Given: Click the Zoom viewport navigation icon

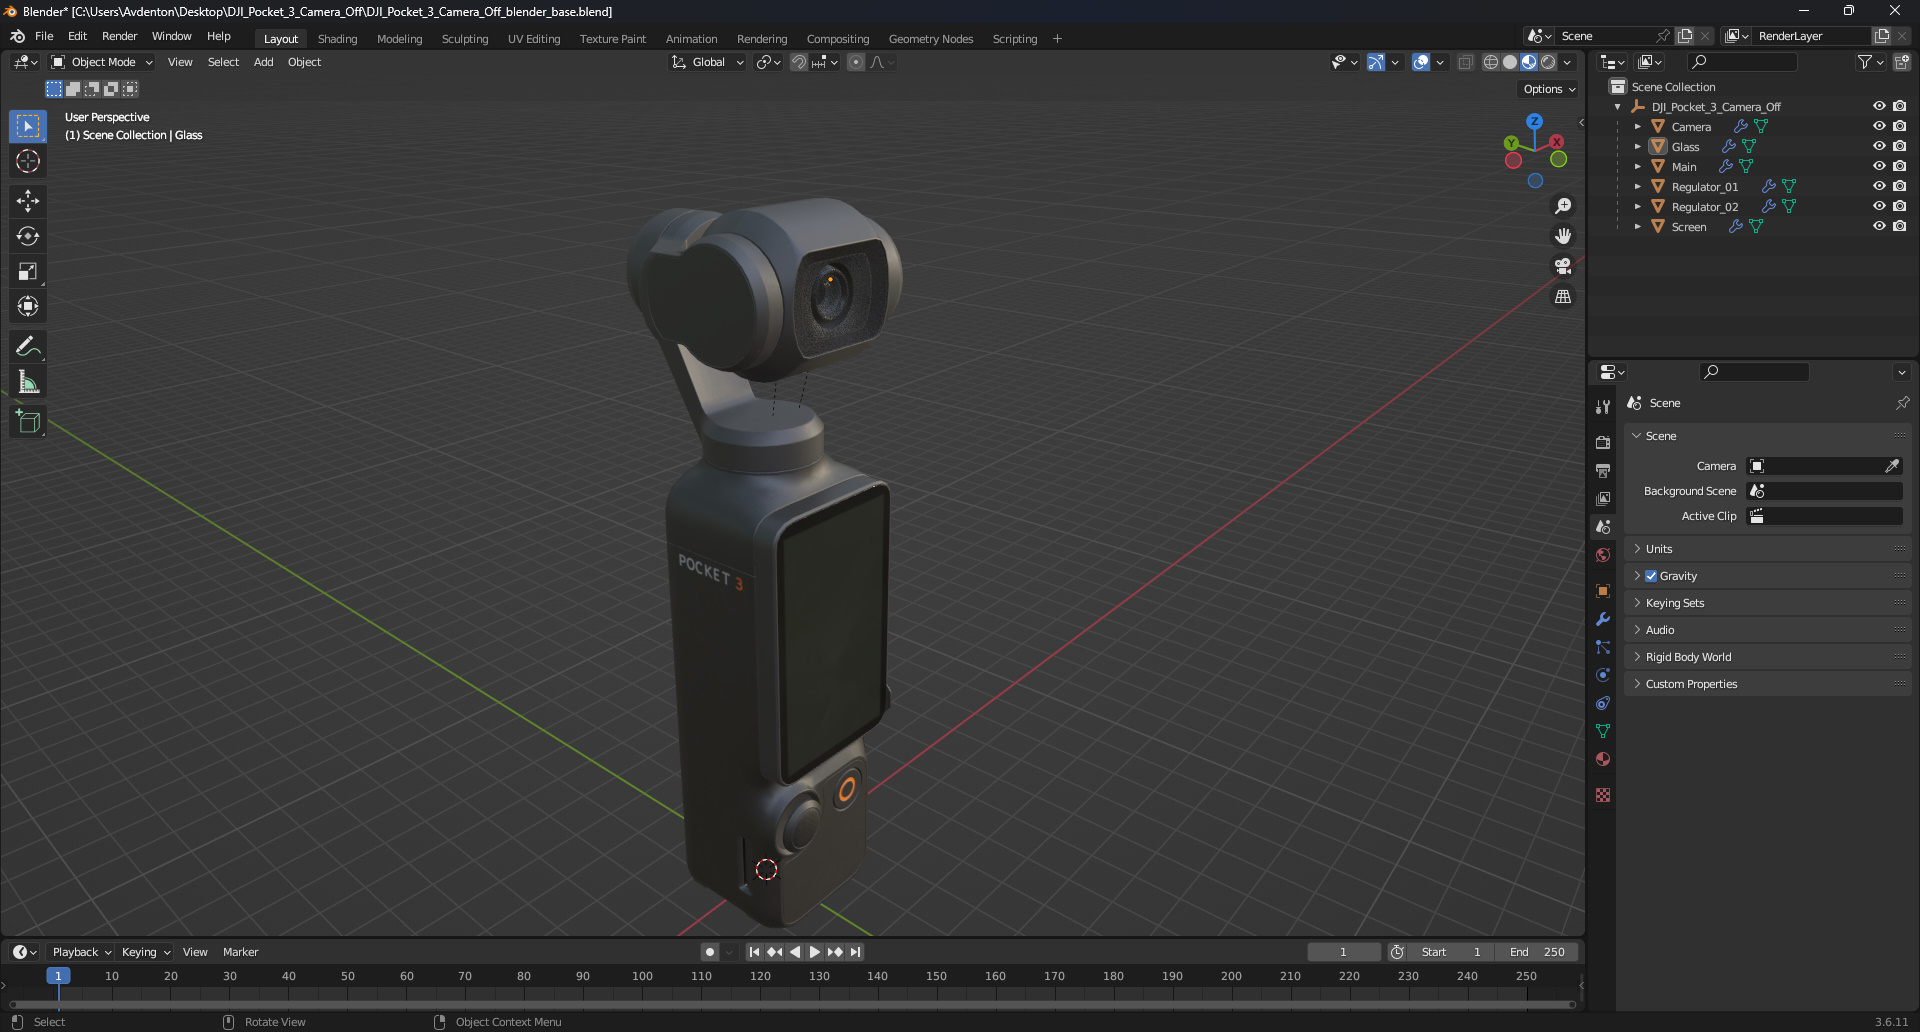Looking at the screenshot, I should [x=1563, y=206].
